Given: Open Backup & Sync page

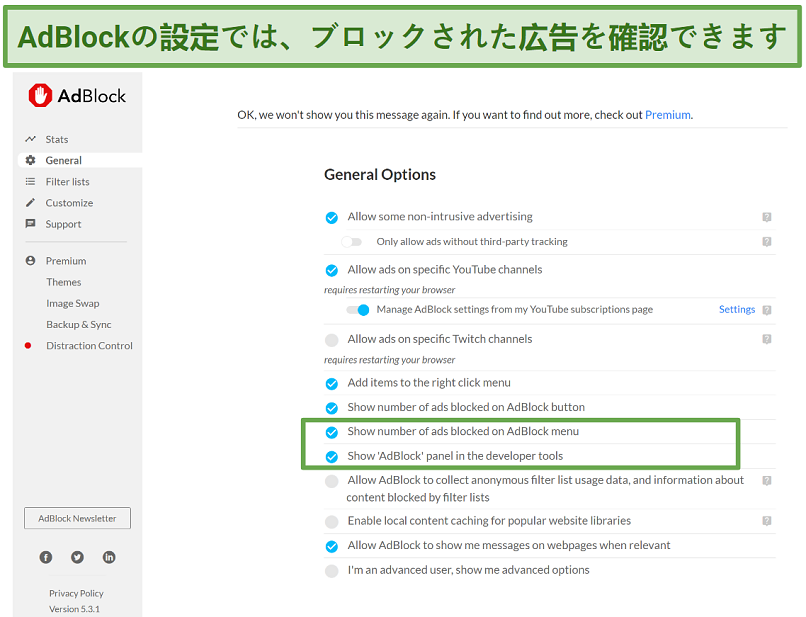Looking at the screenshot, I should tap(79, 324).
